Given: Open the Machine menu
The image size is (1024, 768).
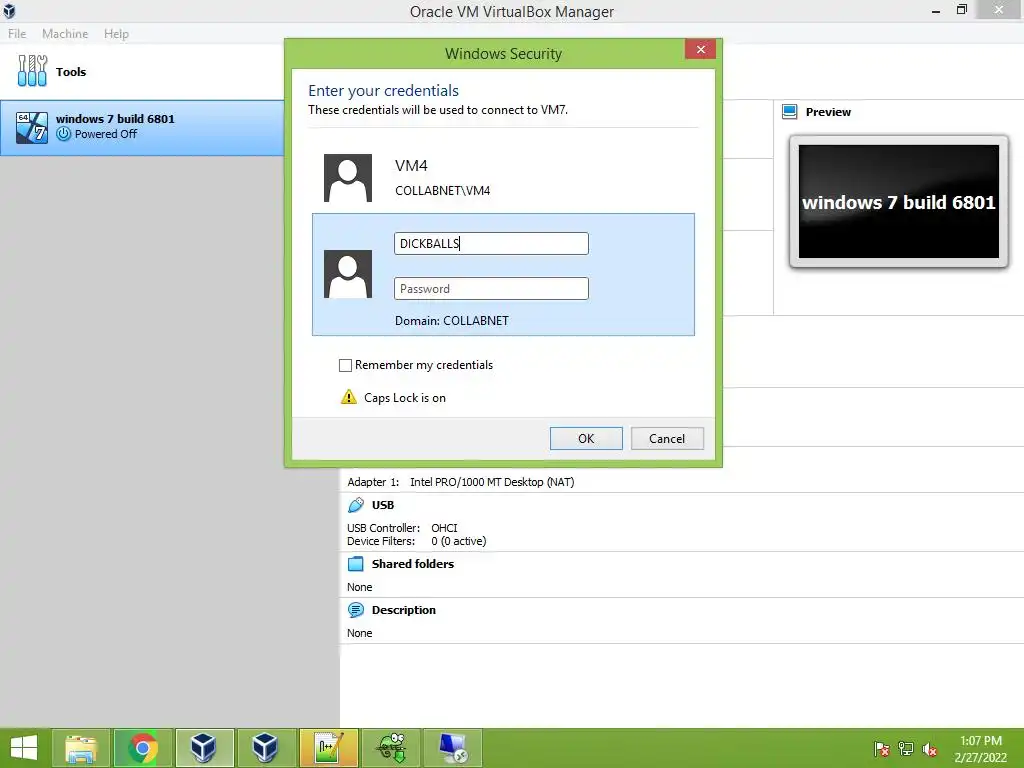Looking at the screenshot, I should pyautogui.click(x=65, y=33).
